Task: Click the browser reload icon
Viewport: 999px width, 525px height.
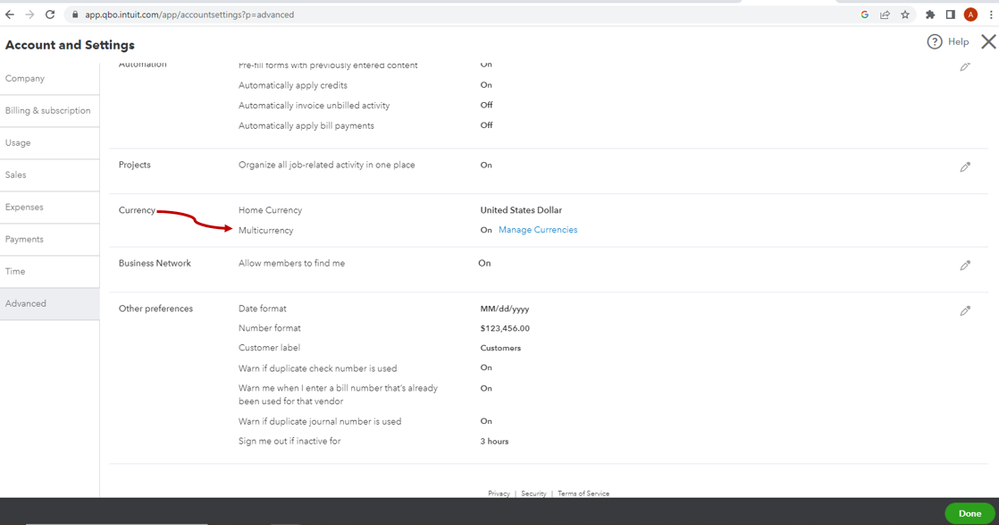Action: point(51,15)
